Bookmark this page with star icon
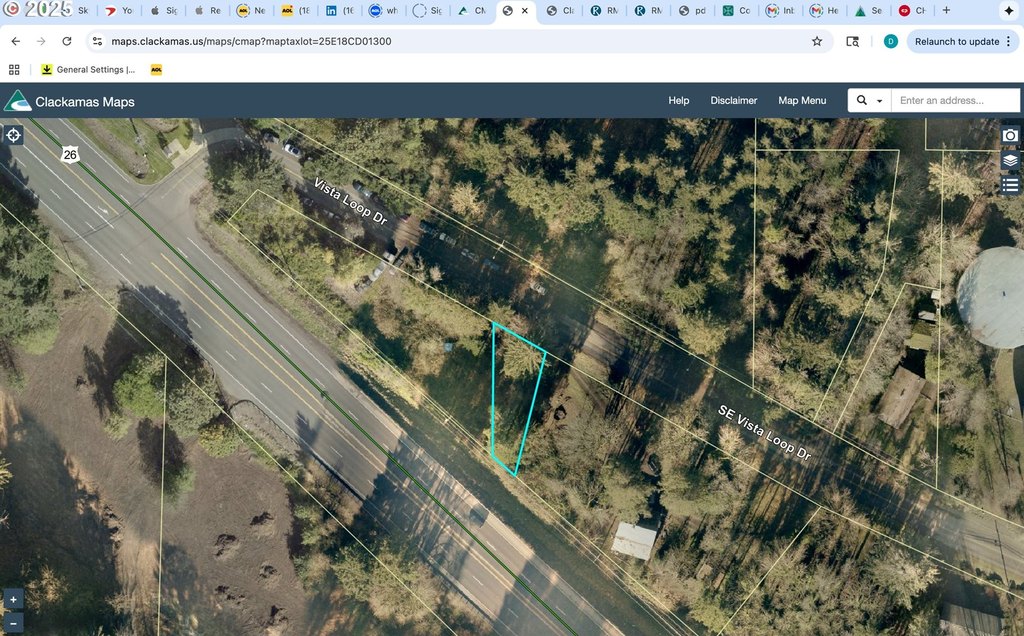The height and width of the screenshot is (636, 1024). point(817,41)
